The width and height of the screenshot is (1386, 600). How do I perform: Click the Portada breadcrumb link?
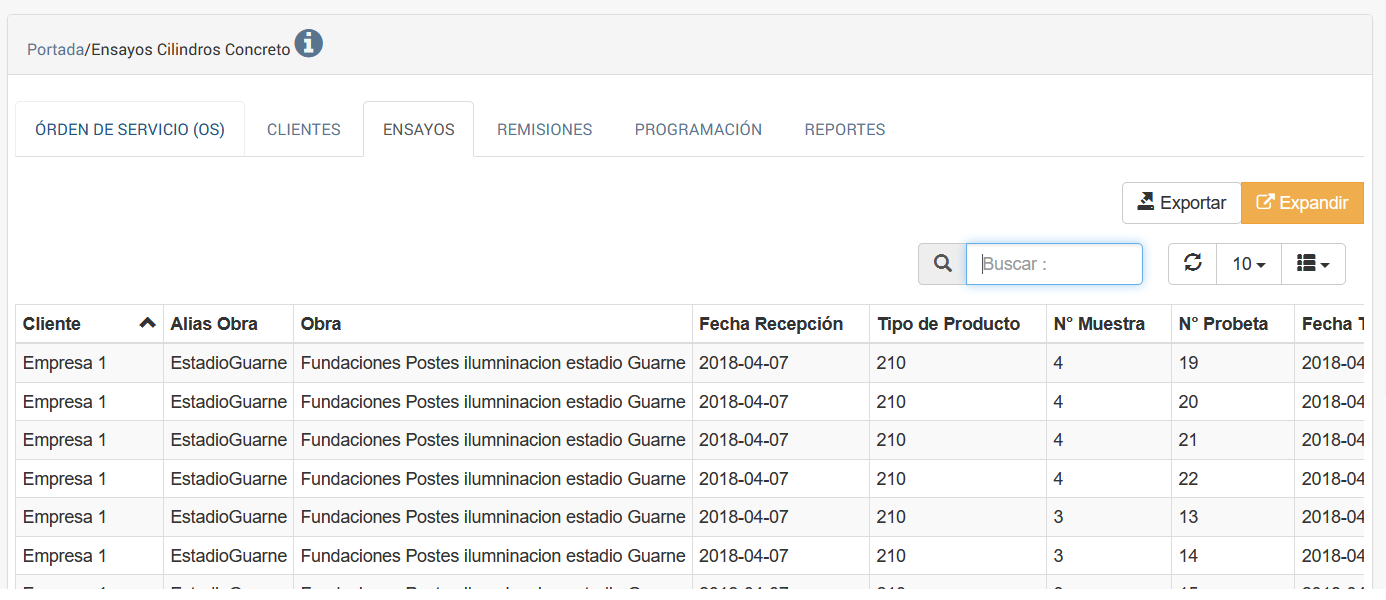click(x=55, y=49)
